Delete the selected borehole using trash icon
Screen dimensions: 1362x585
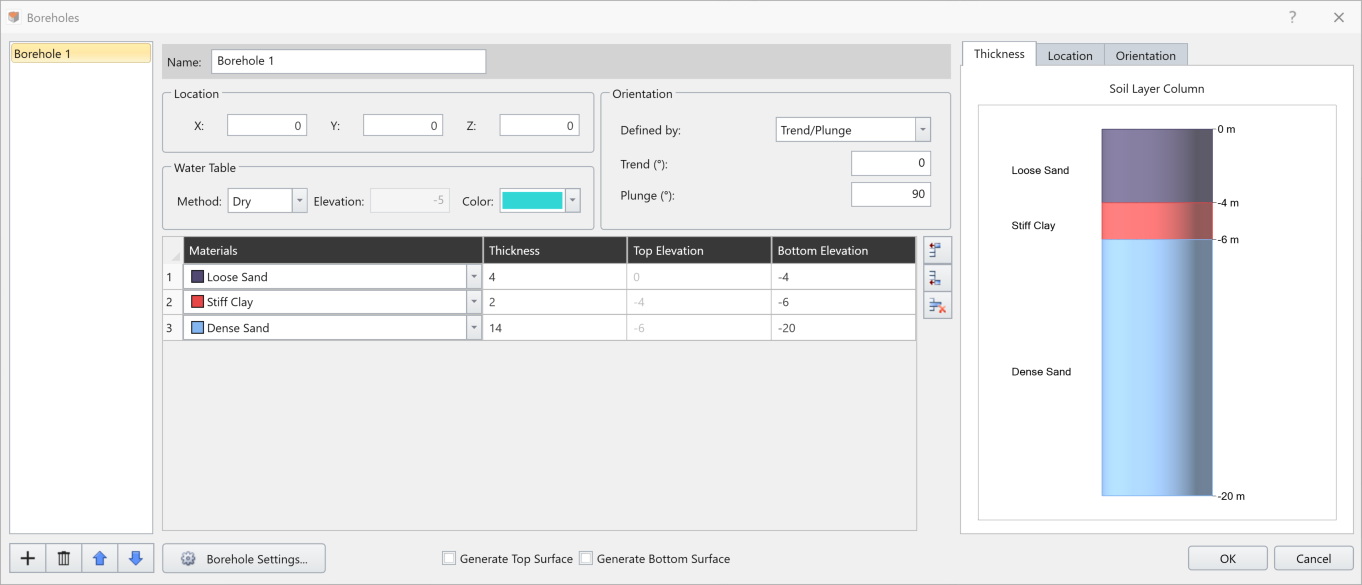coord(64,559)
